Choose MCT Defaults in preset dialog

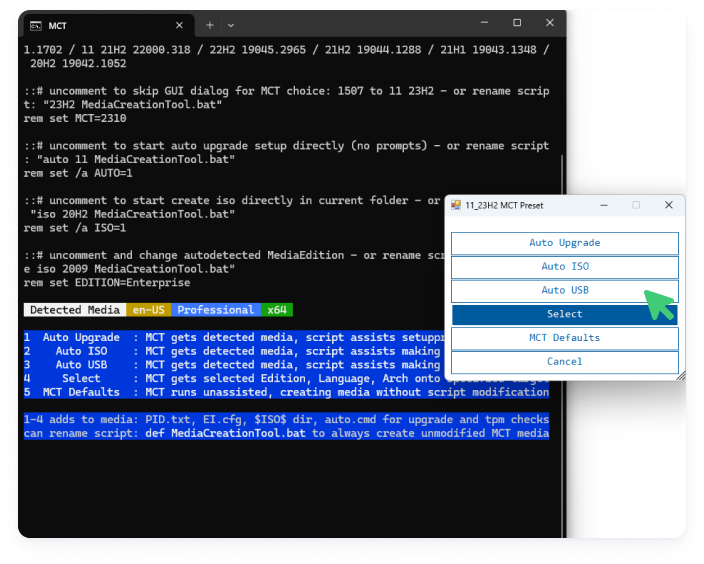tap(564, 338)
